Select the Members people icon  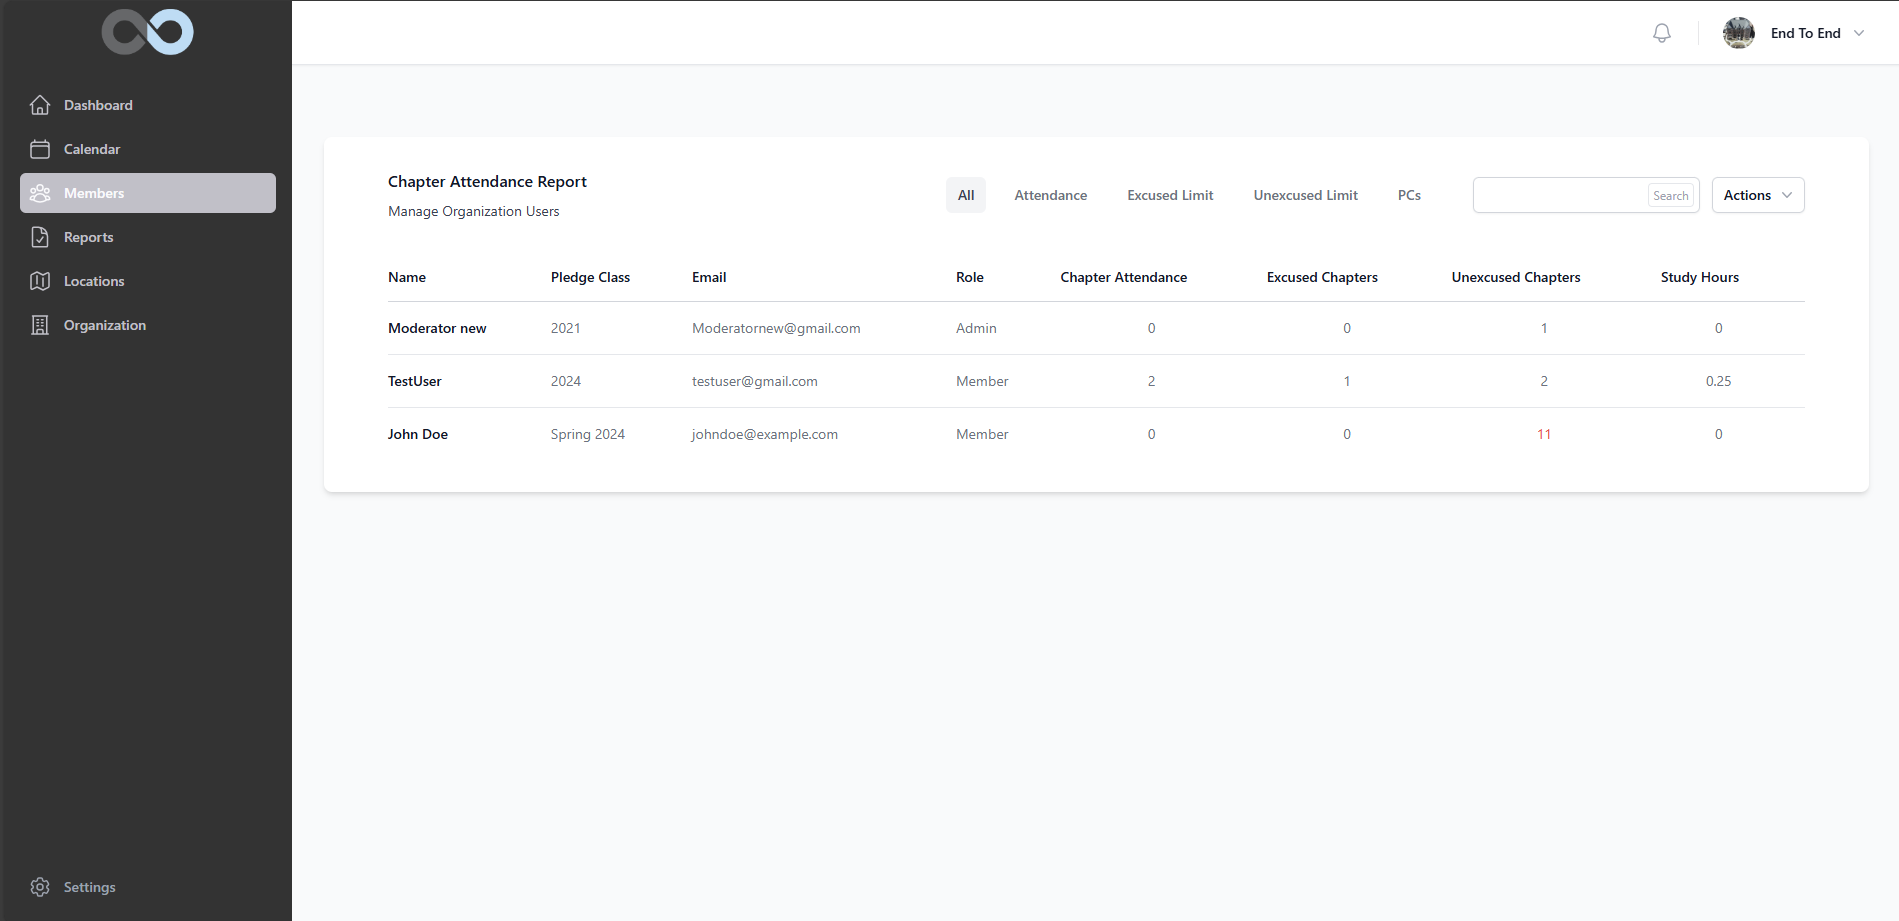point(40,193)
